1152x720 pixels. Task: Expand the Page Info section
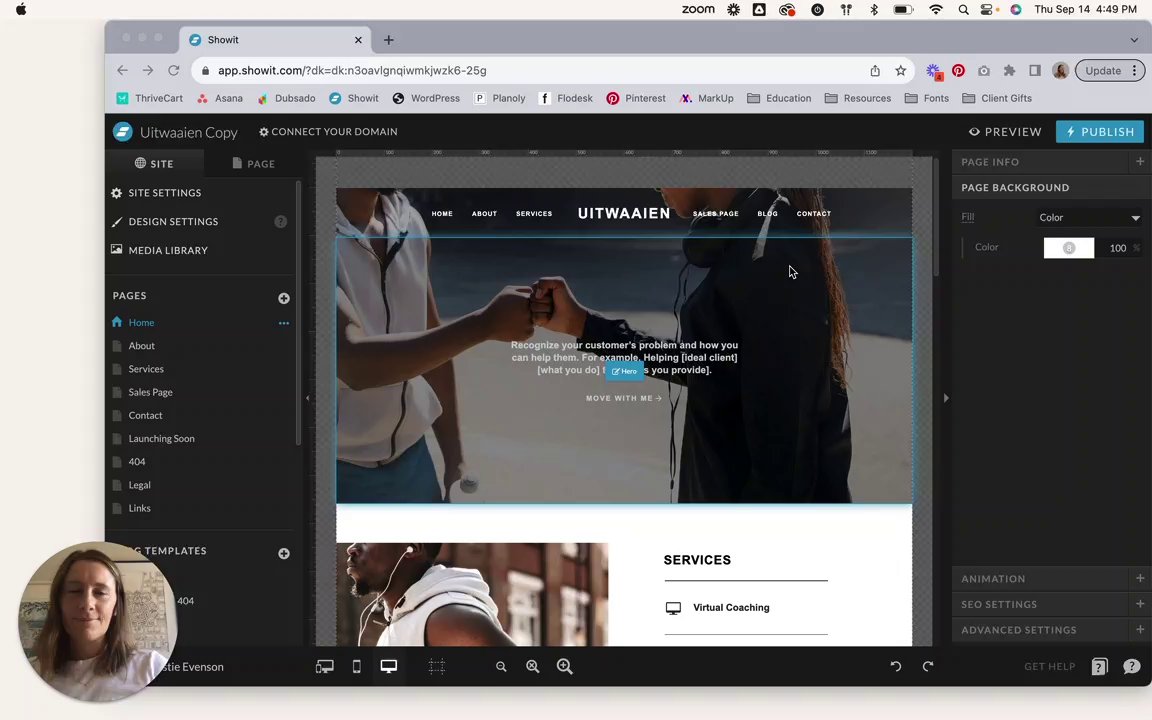tap(1140, 162)
